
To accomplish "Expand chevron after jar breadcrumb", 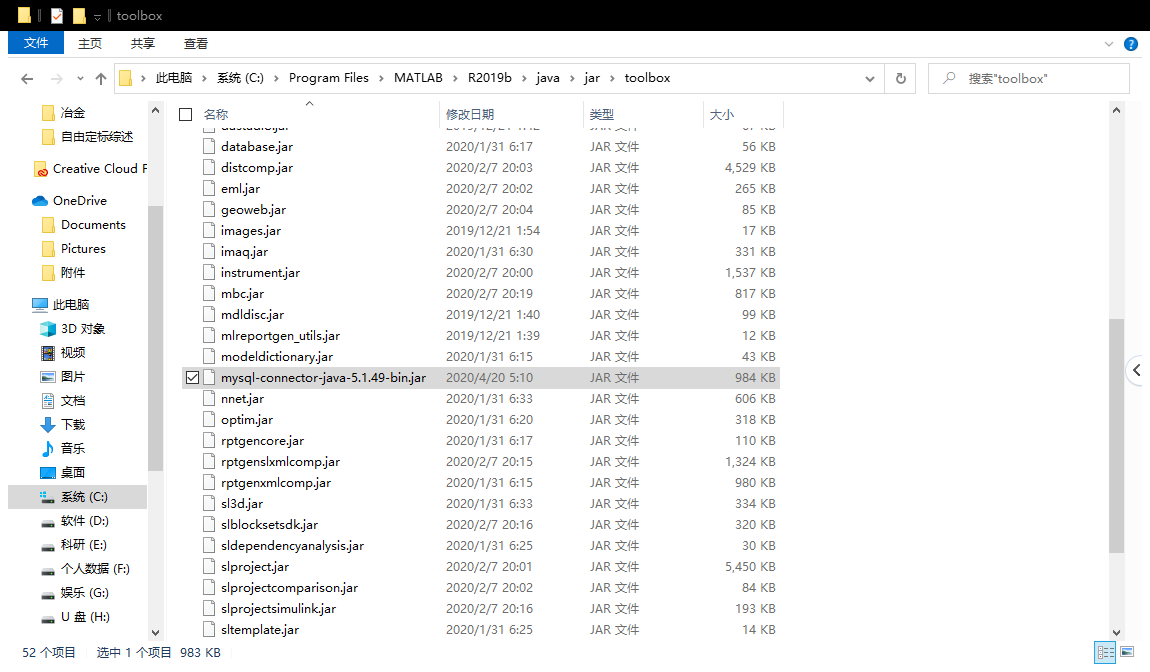I will pyautogui.click(x=612, y=78).
